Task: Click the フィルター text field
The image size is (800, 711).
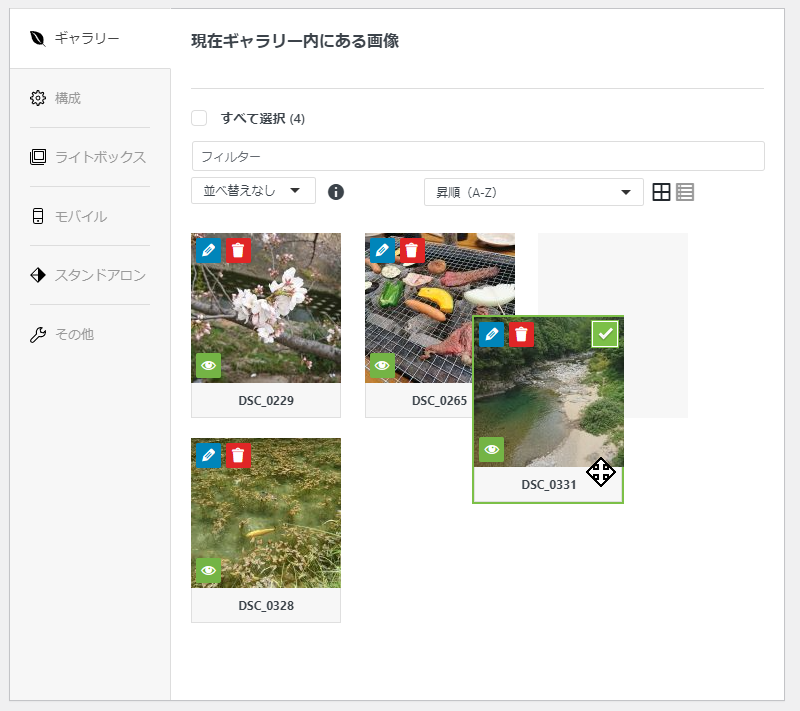Action: 478,156
